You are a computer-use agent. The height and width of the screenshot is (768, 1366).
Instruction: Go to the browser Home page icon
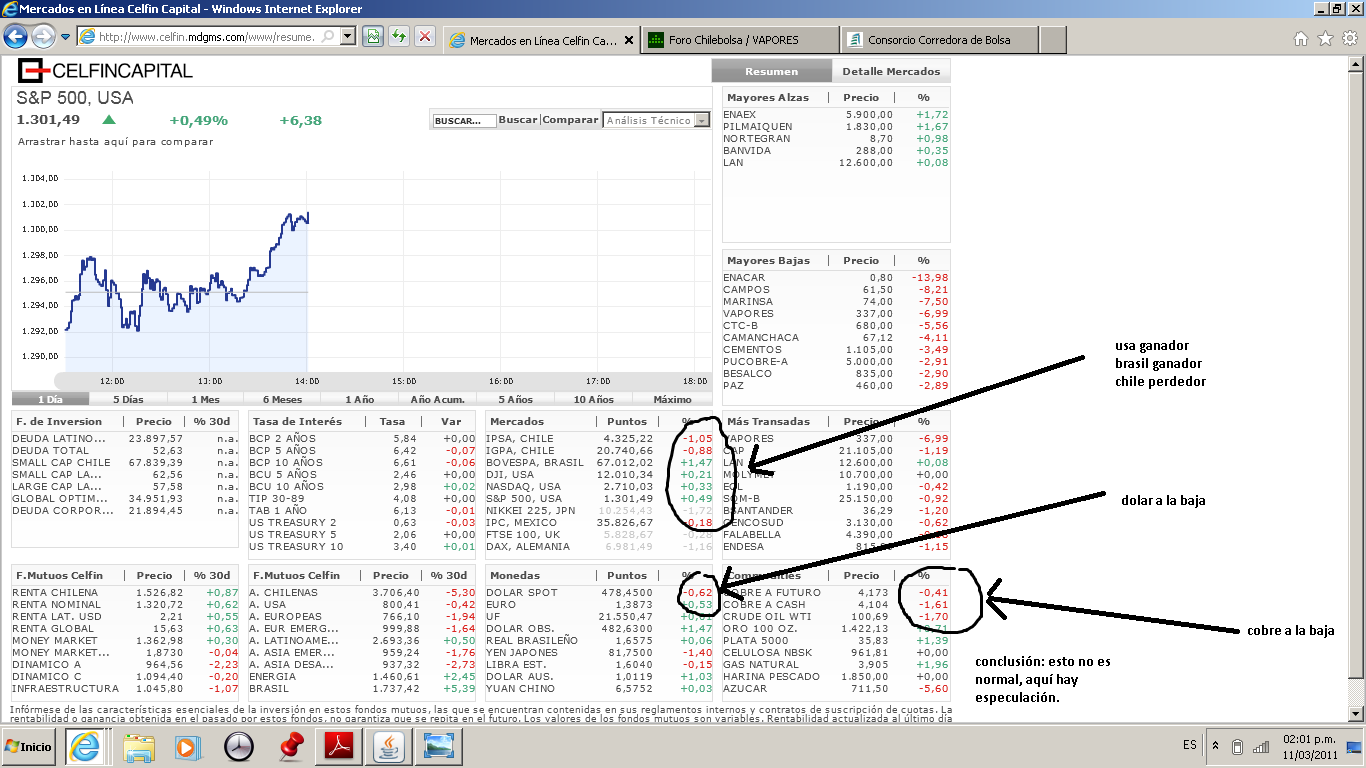tap(1301, 39)
